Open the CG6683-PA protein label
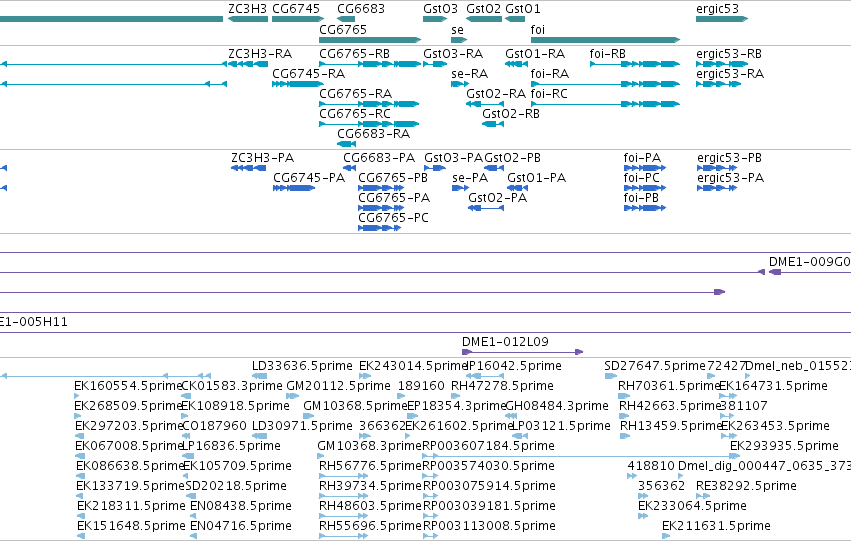 tap(379, 158)
